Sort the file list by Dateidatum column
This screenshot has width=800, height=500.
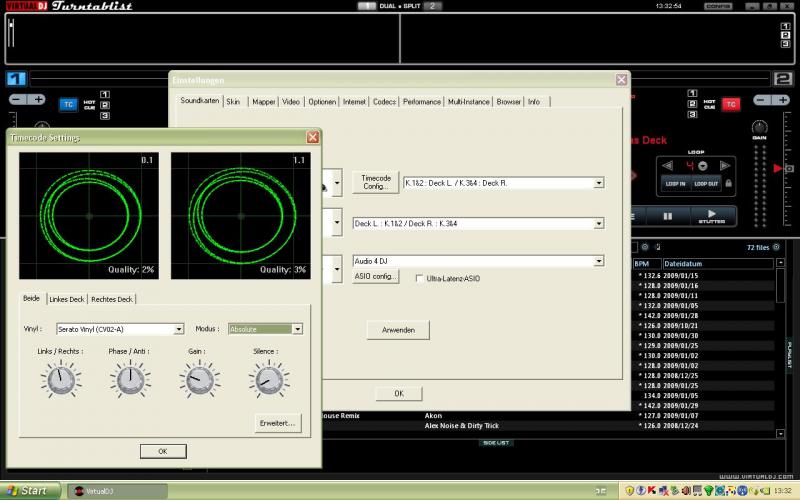(x=718, y=264)
